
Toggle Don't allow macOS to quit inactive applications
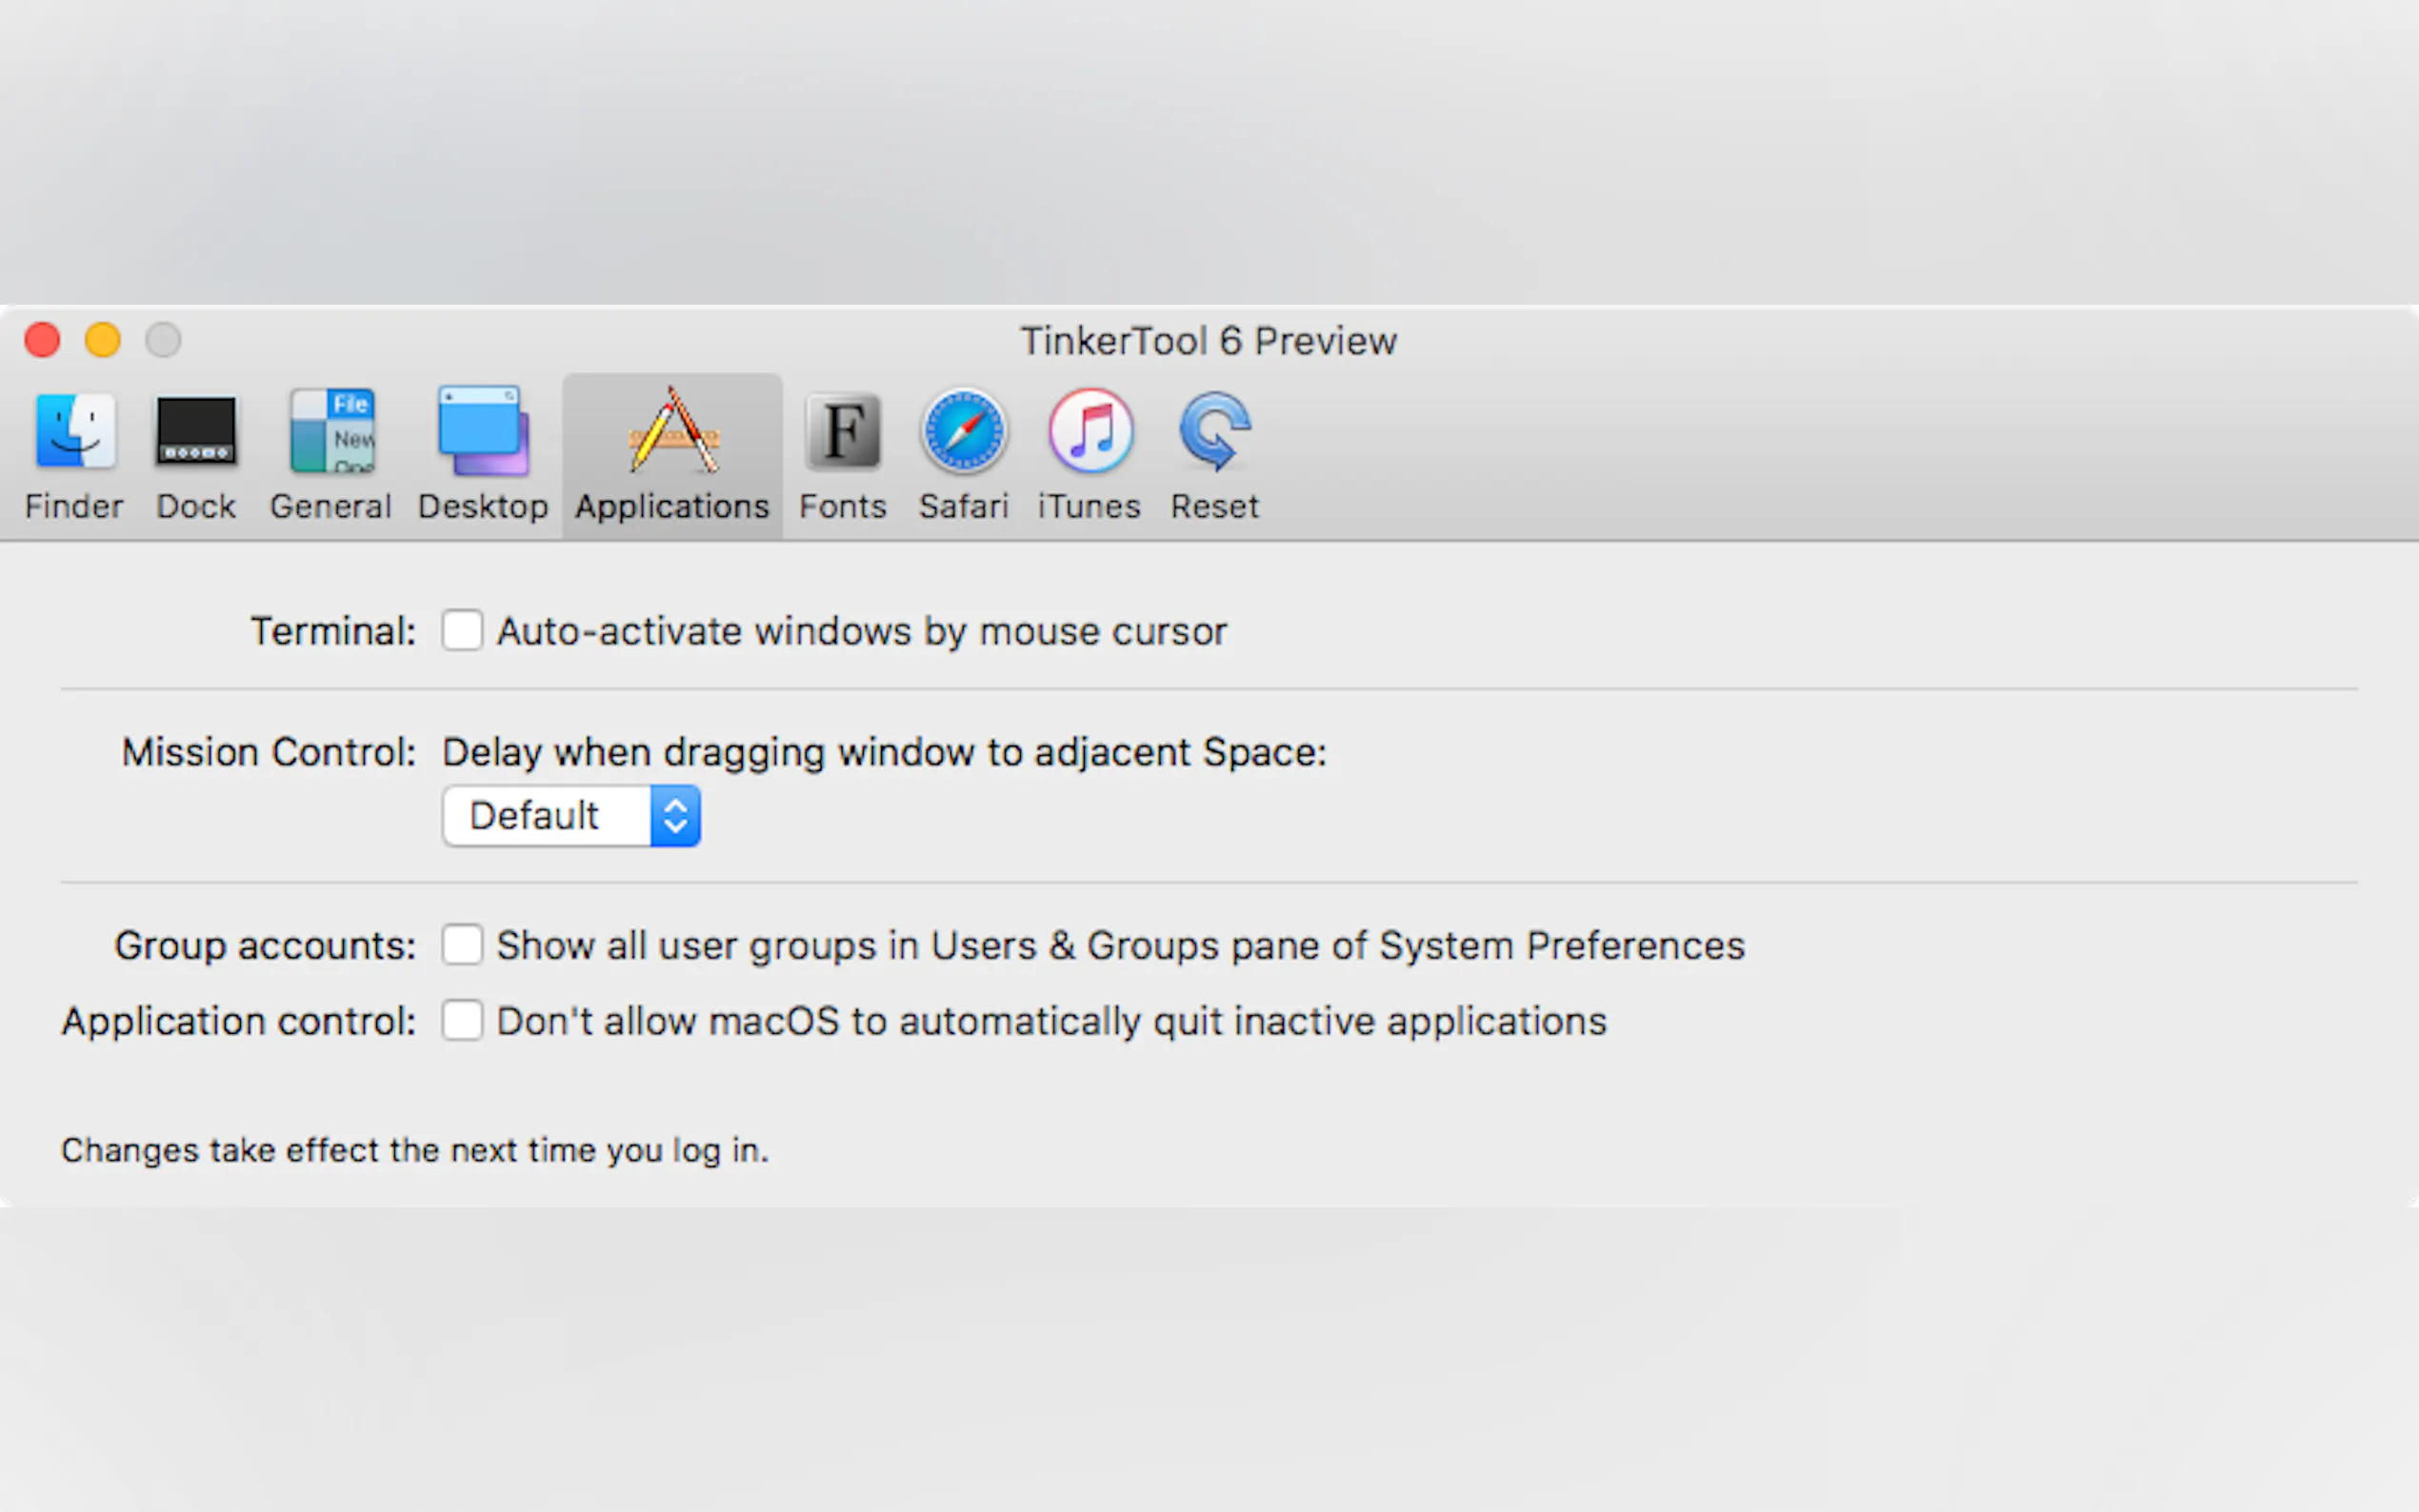pos(462,1021)
